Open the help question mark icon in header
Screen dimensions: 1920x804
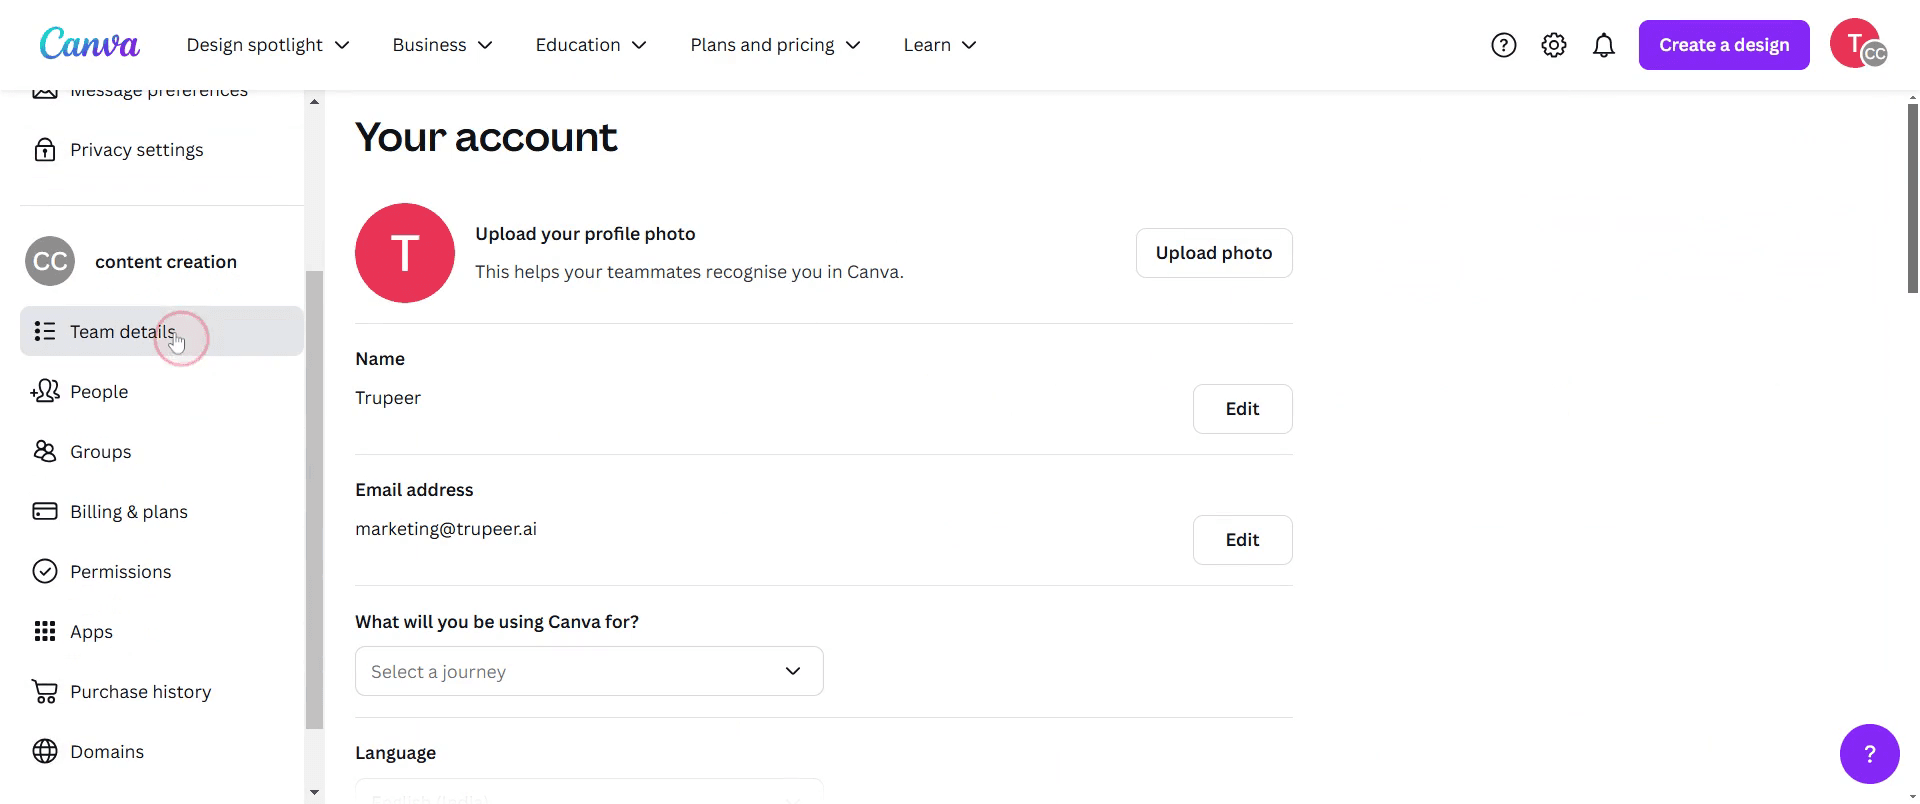(x=1503, y=45)
